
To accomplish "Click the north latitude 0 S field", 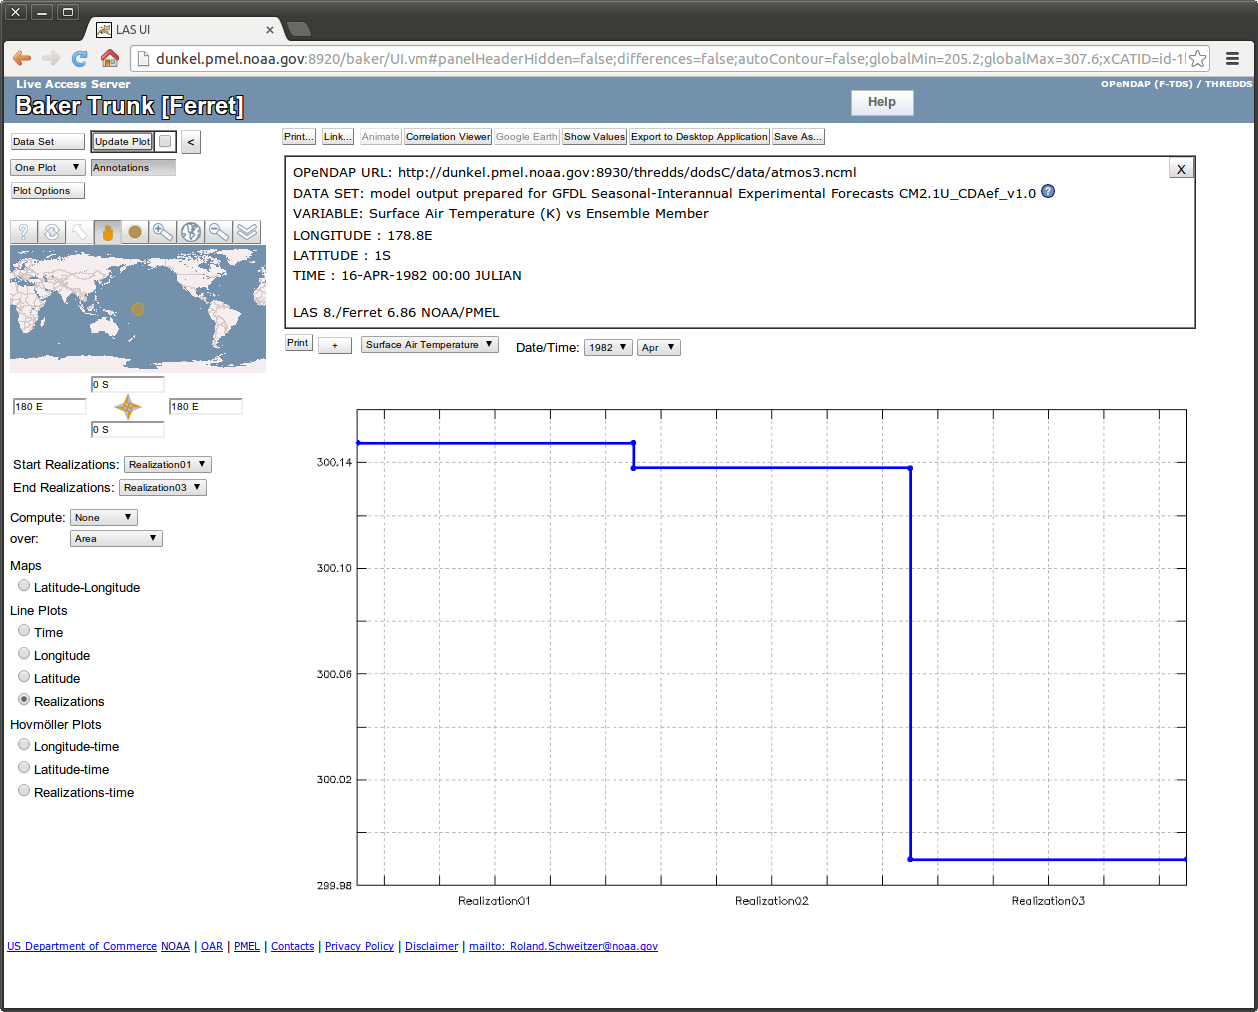I will pyautogui.click(x=128, y=384).
